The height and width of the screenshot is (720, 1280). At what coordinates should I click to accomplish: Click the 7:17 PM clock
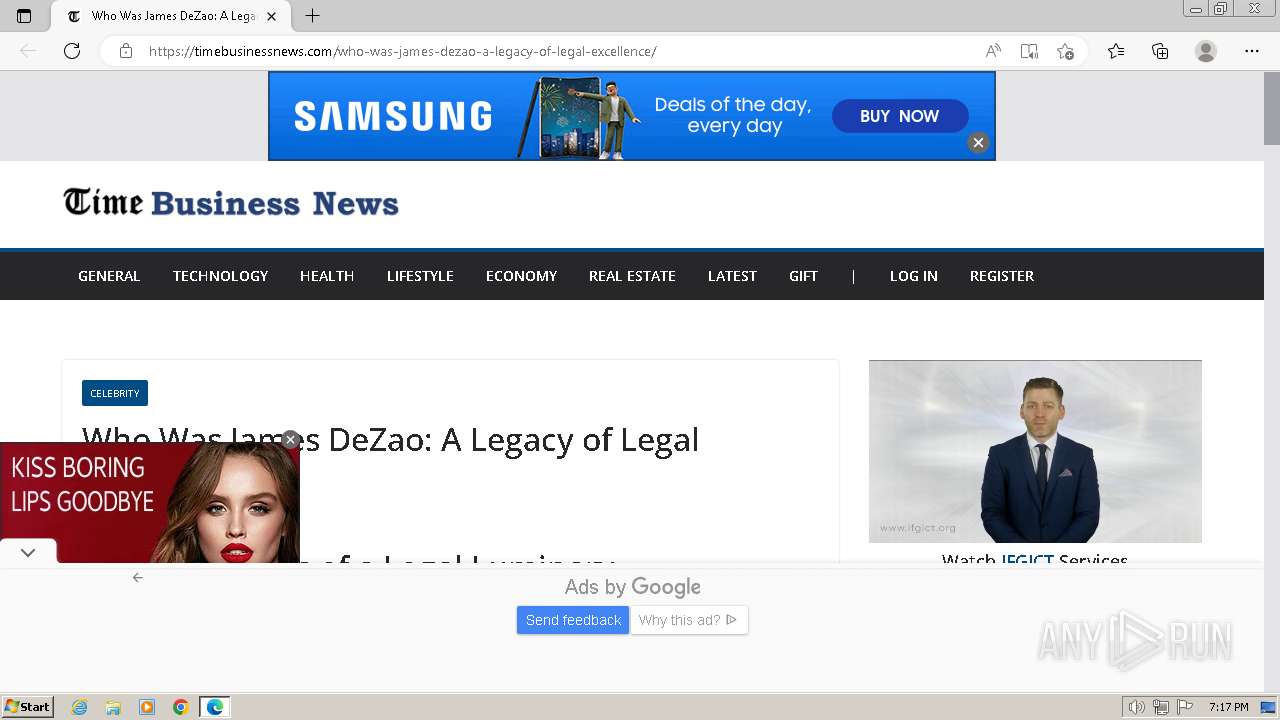(x=1229, y=707)
